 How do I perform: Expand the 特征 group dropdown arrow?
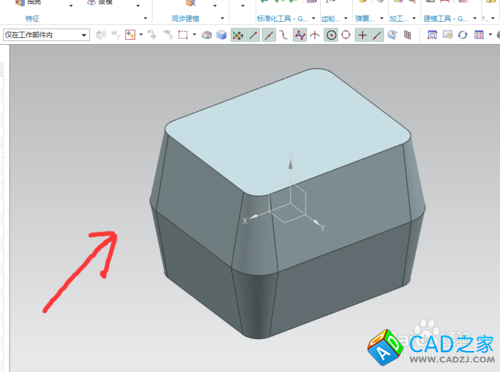coord(145,18)
